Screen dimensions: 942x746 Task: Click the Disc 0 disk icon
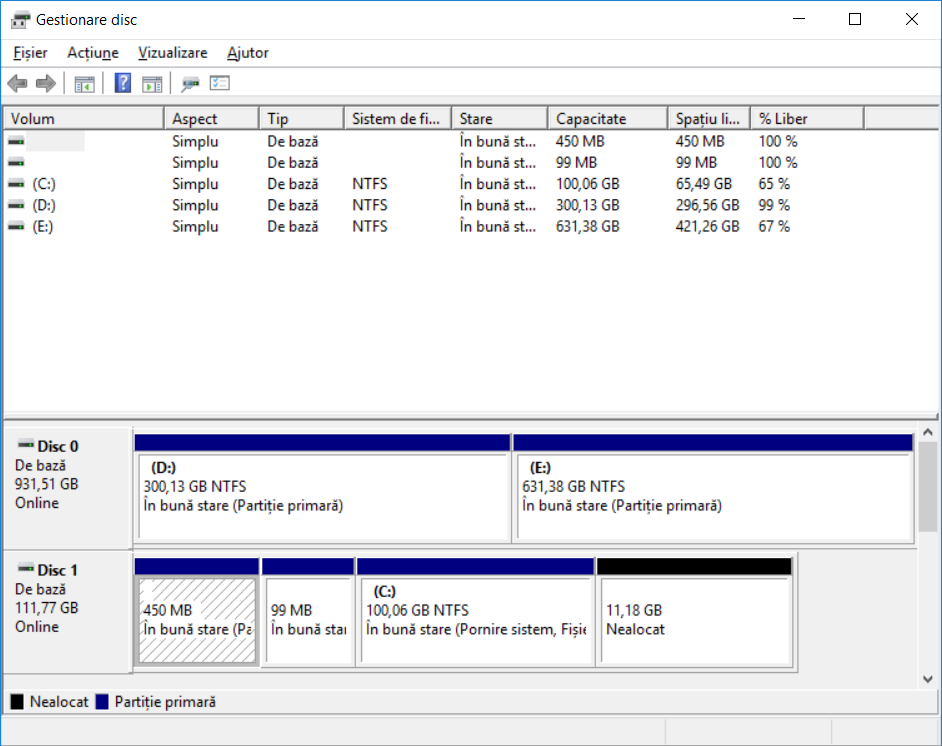(25, 445)
